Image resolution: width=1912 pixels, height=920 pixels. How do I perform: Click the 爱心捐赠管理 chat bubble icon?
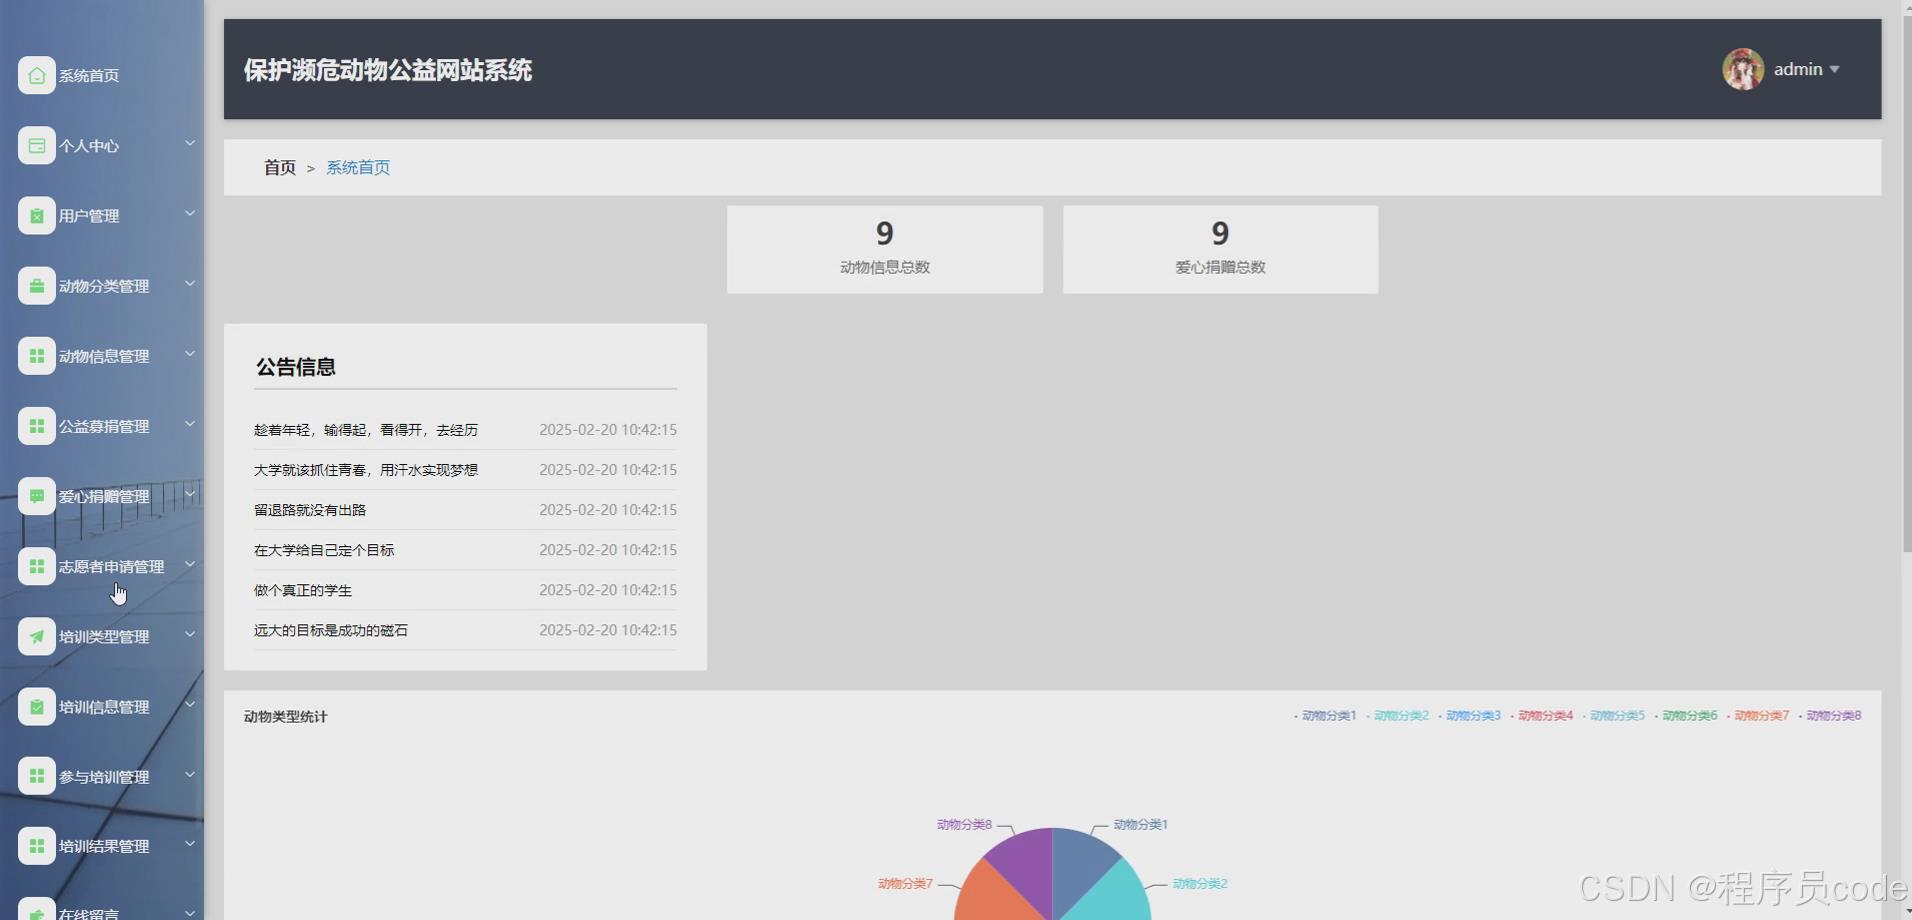pos(37,496)
